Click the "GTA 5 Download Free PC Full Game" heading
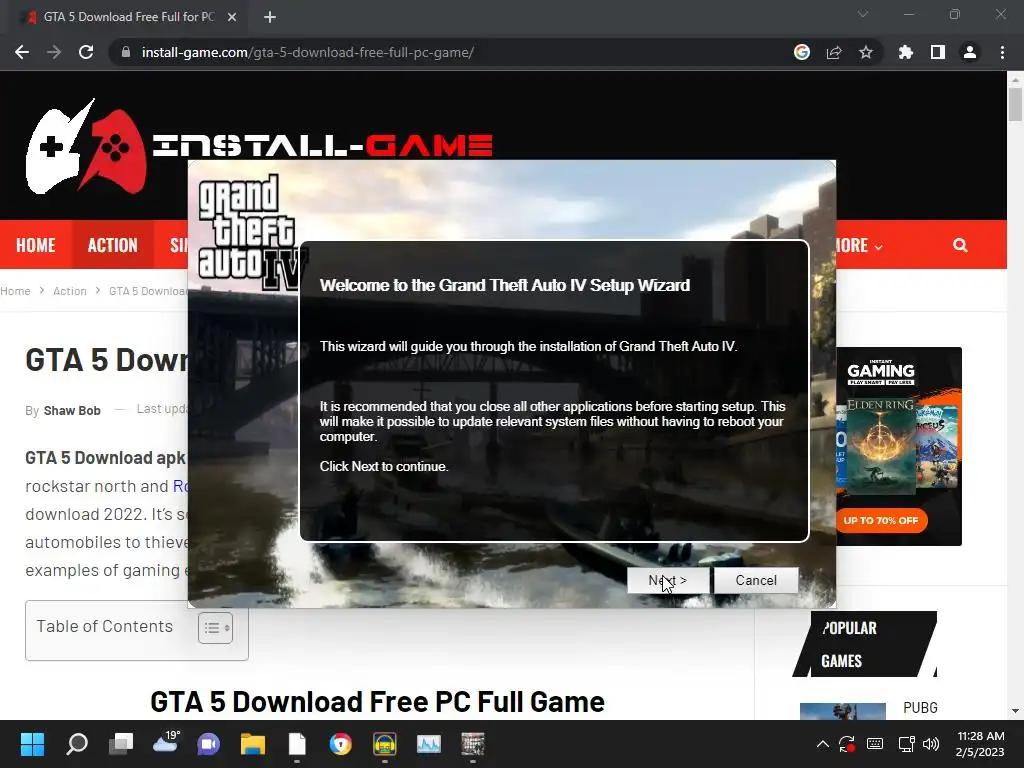 377,702
